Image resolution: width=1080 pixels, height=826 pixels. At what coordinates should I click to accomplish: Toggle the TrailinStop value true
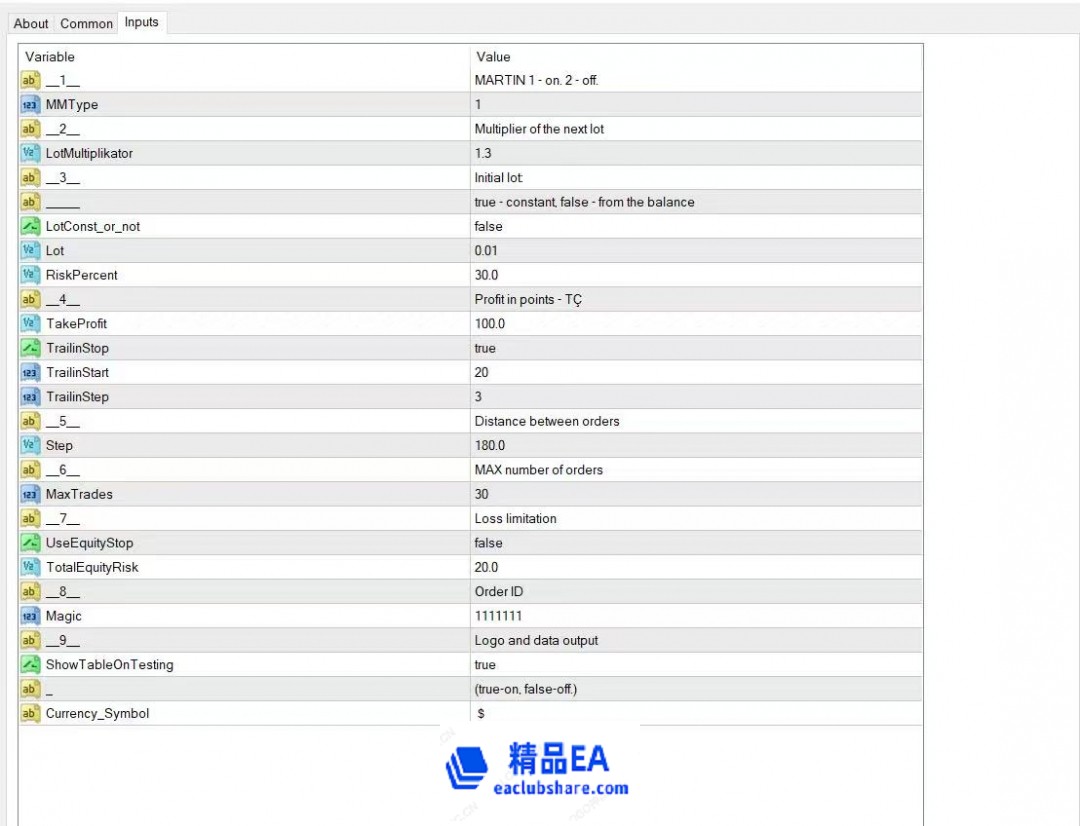pyautogui.click(x=485, y=348)
